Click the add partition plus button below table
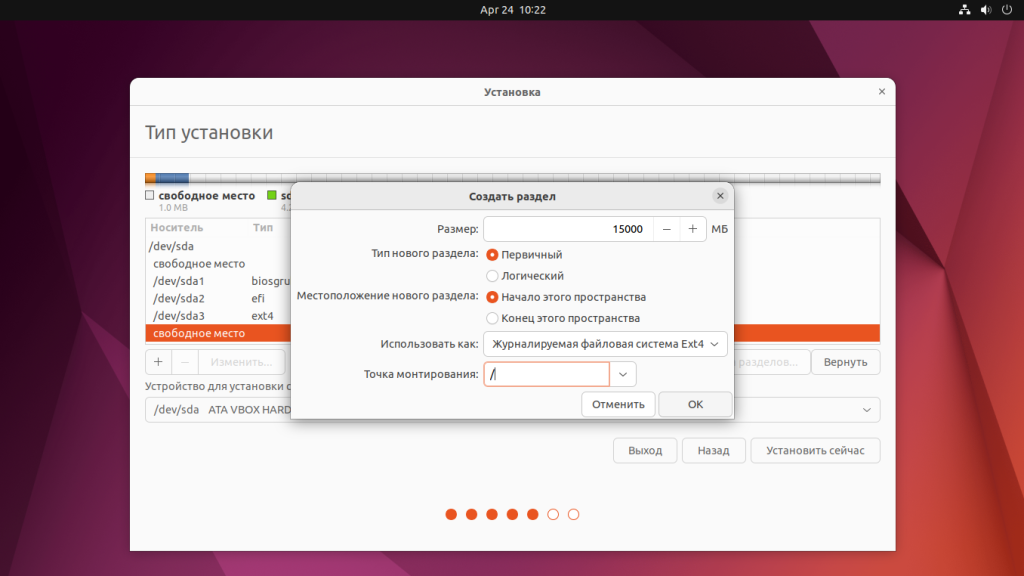 (x=158, y=362)
